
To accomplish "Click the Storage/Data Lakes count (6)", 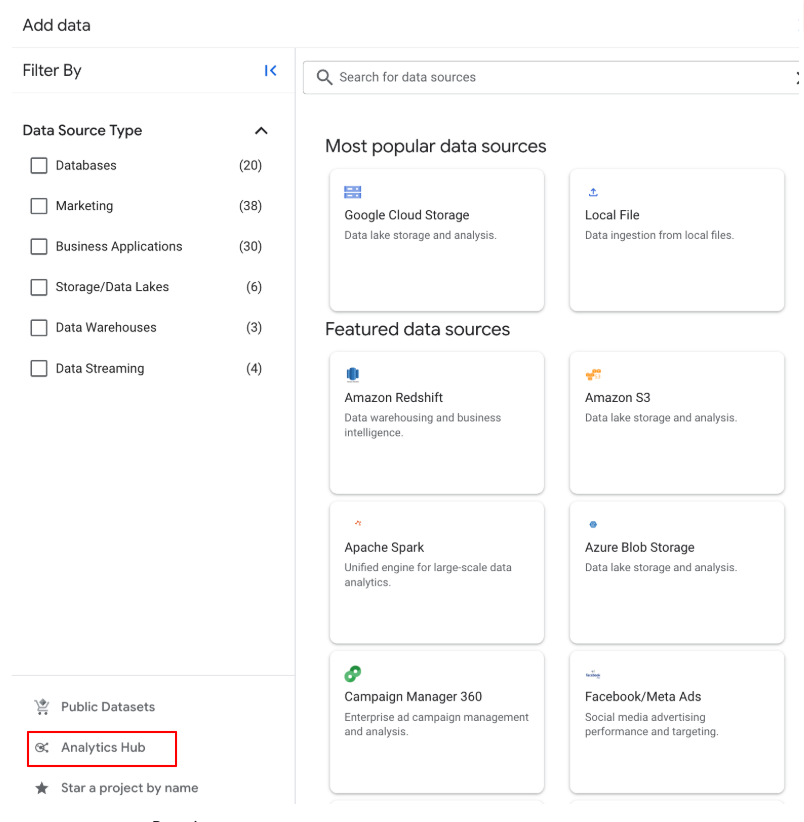I will (254, 287).
